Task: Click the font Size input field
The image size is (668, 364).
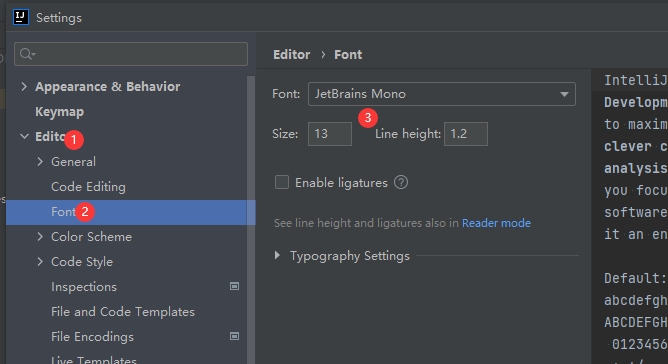Action: point(330,134)
